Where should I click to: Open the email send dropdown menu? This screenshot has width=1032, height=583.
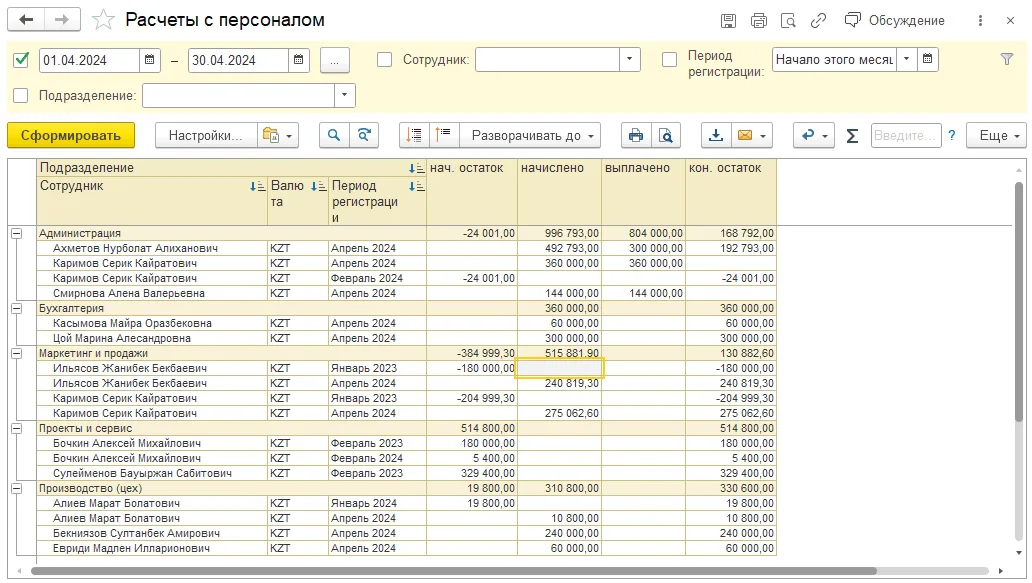point(752,136)
